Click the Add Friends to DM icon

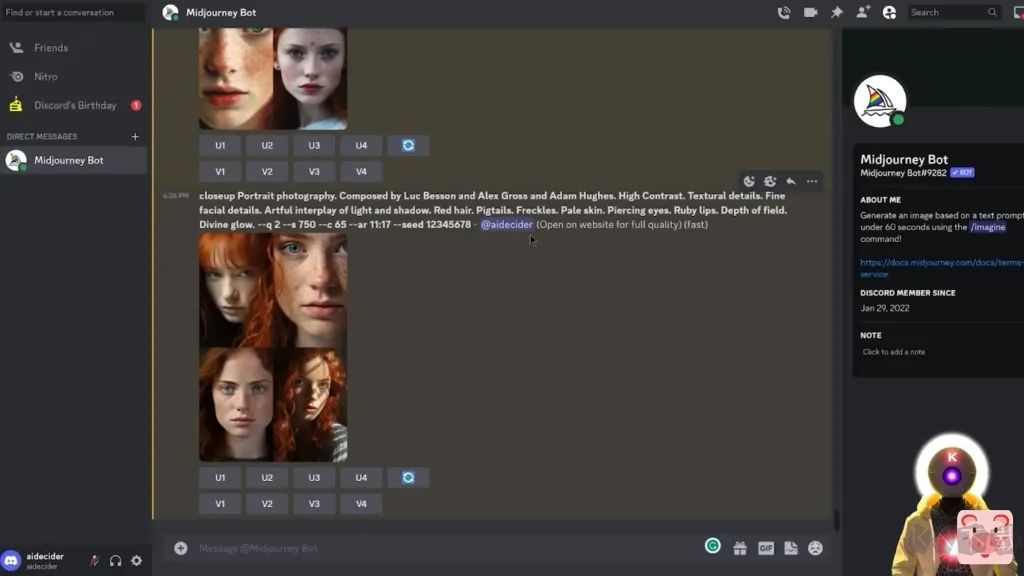point(863,13)
